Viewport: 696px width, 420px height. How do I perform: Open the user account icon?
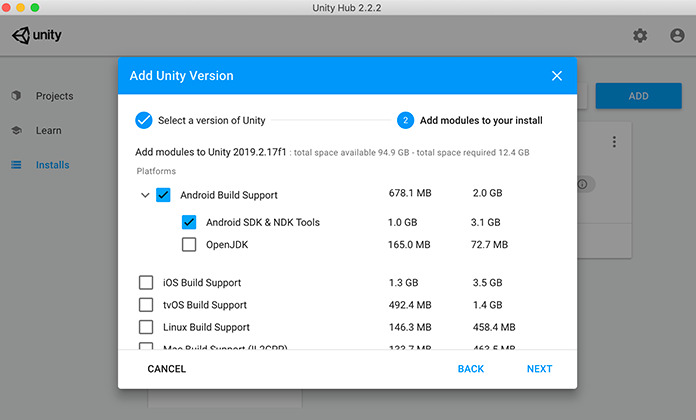(x=677, y=36)
